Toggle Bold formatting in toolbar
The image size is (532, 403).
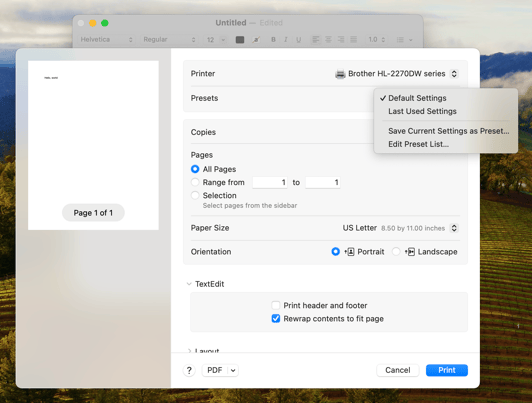coord(273,40)
